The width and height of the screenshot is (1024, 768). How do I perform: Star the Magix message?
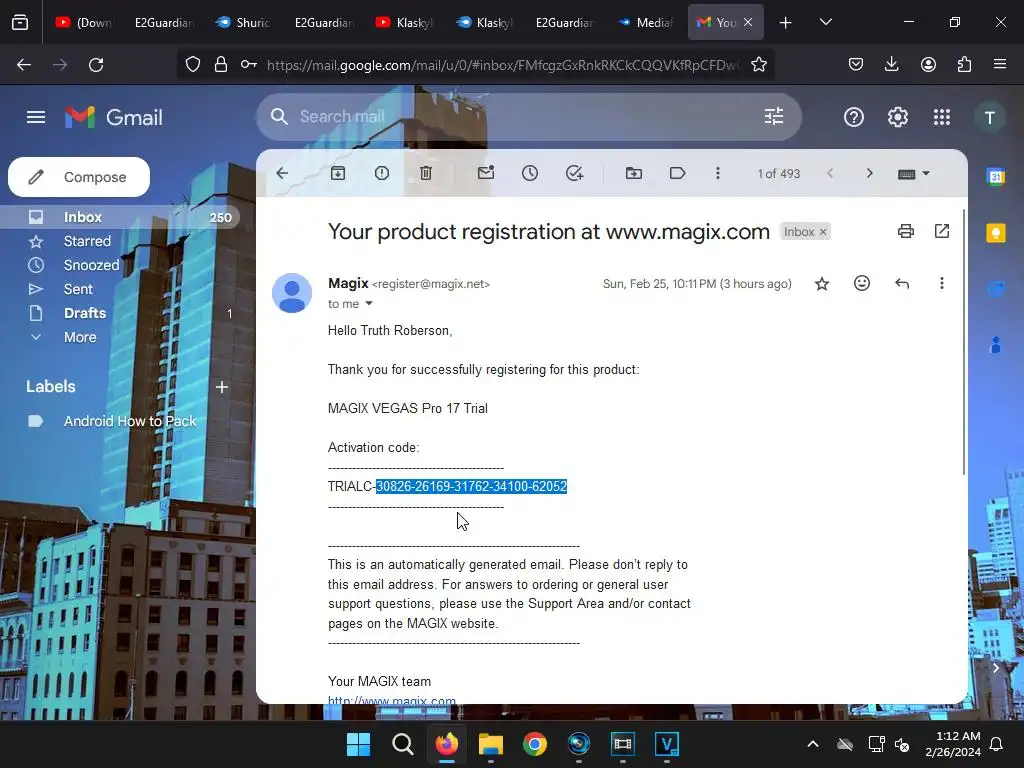pyautogui.click(x=822, y=283)
